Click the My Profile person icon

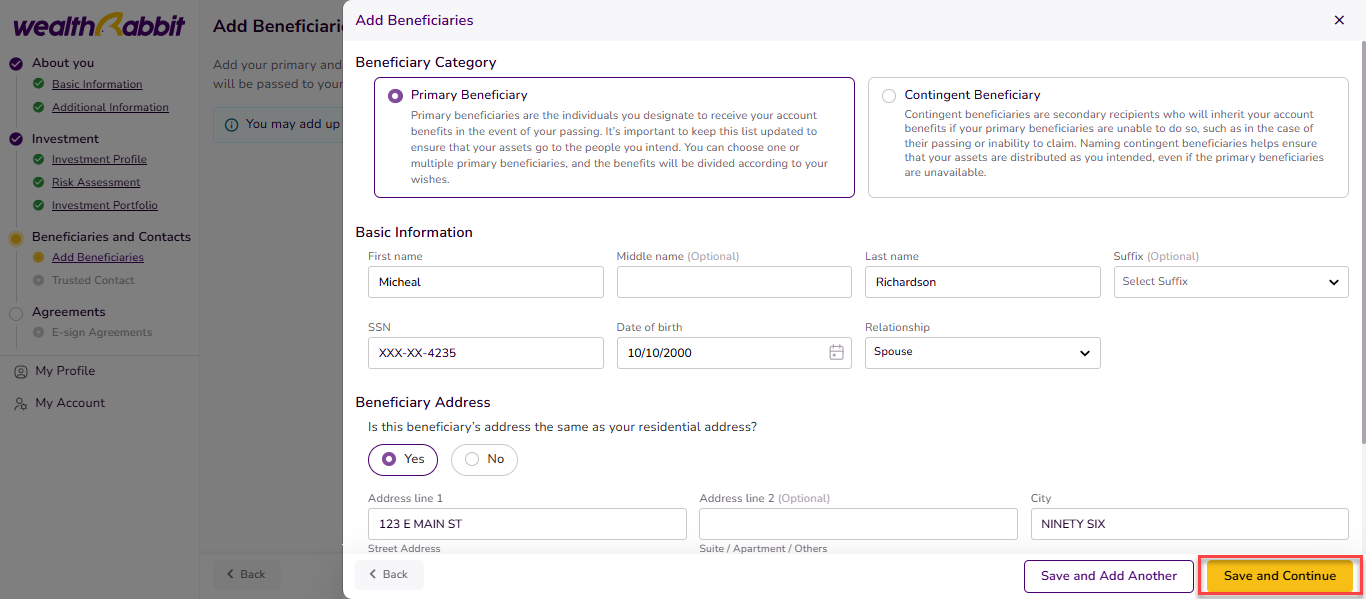pos(20,371)
